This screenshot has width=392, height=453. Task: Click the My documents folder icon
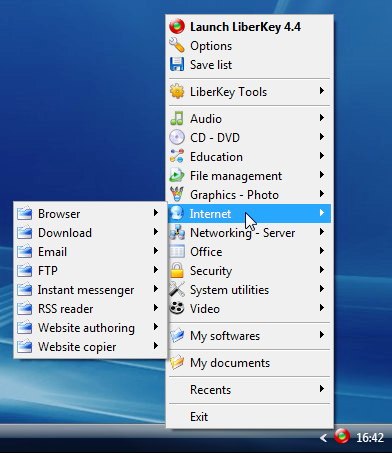tap(177, 362)
